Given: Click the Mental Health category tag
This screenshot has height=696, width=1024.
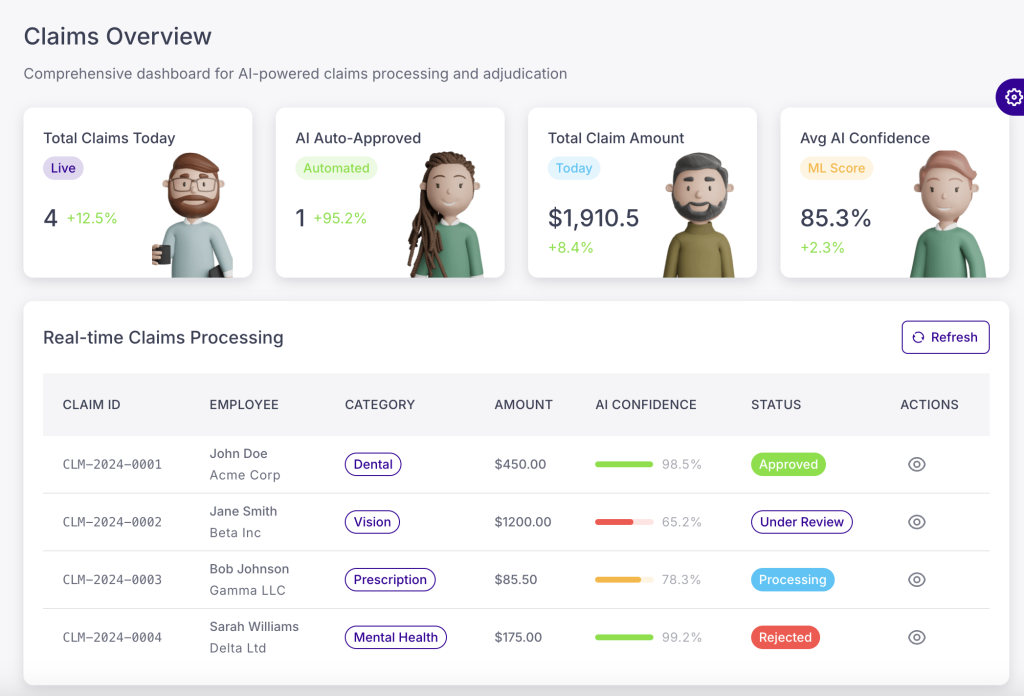Looking at the screenshot, I should click(x=396, y=637).
